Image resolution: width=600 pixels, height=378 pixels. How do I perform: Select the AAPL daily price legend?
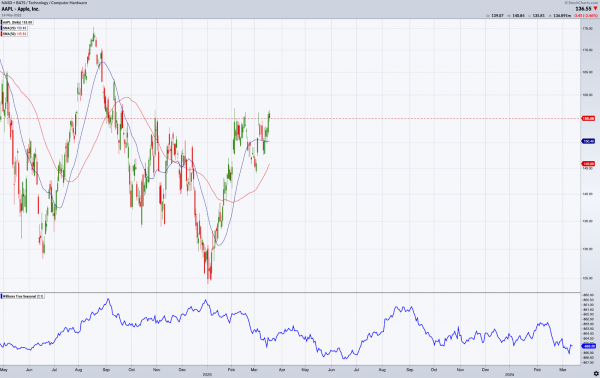[17, 22]
